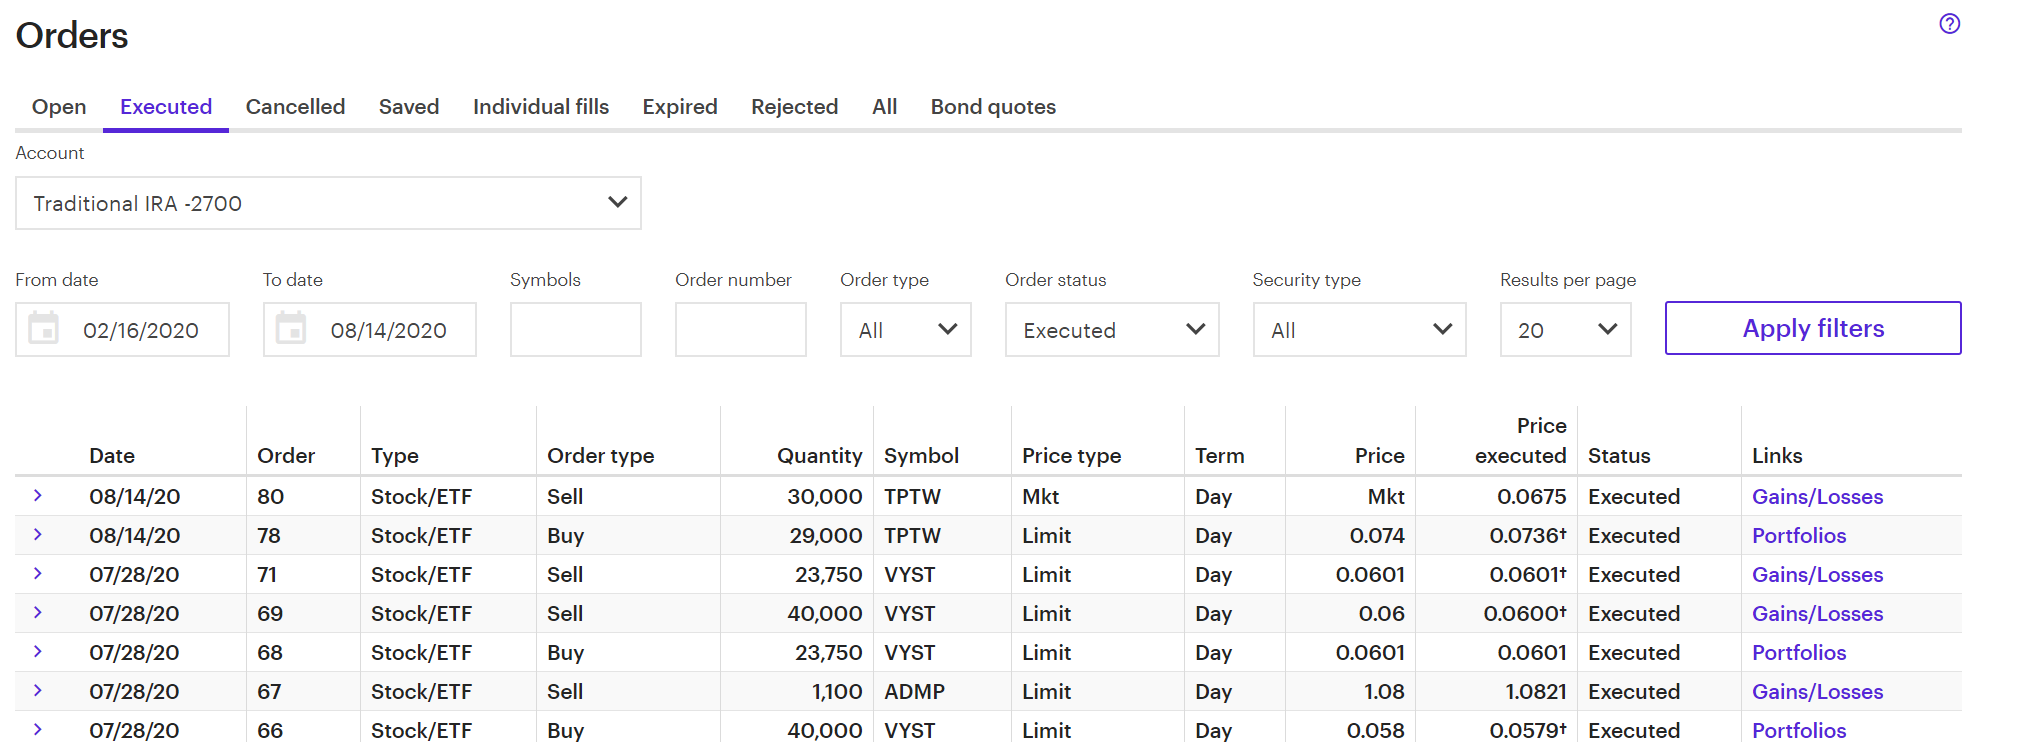
Task: Open the Security type dropdown
Action: click(x=1359, y=330)
